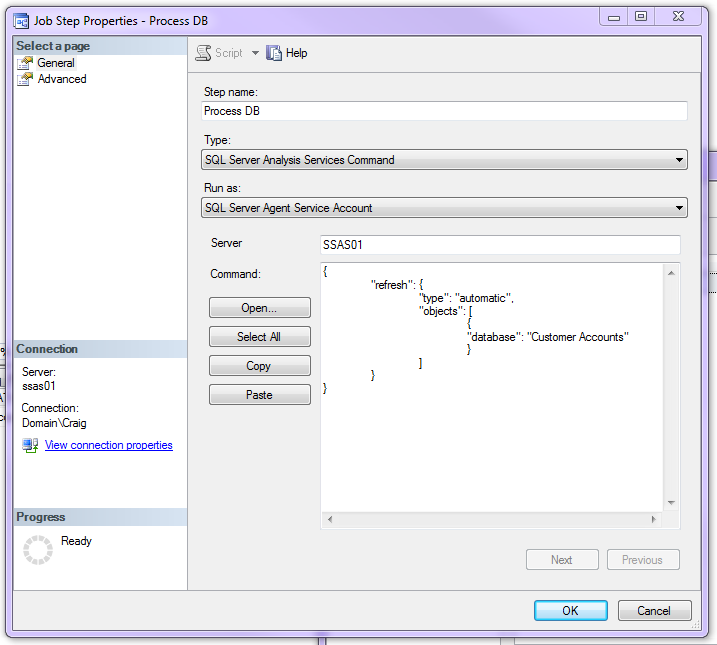Click the command box scroll down arrow
This screenshot has height=645, width=717.
[x=671, y=502]
